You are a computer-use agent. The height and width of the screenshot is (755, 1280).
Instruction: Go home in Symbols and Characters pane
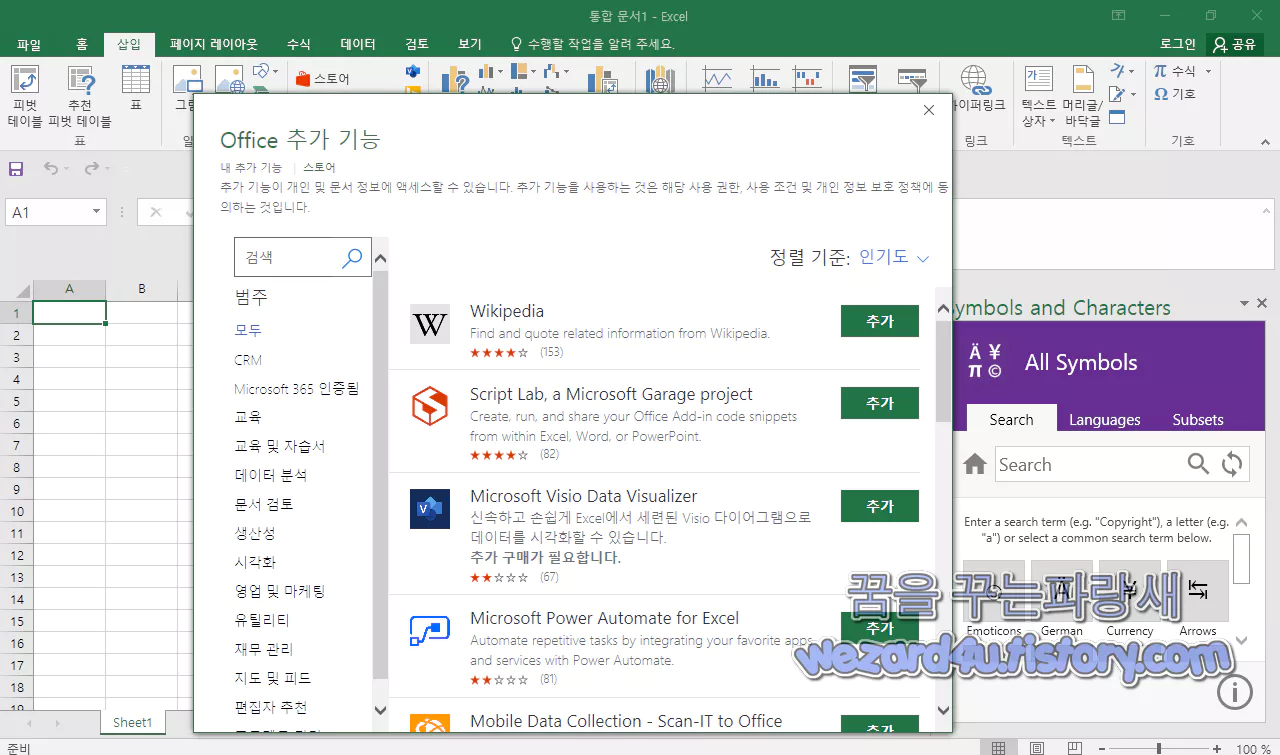click(x=975, y=464)
